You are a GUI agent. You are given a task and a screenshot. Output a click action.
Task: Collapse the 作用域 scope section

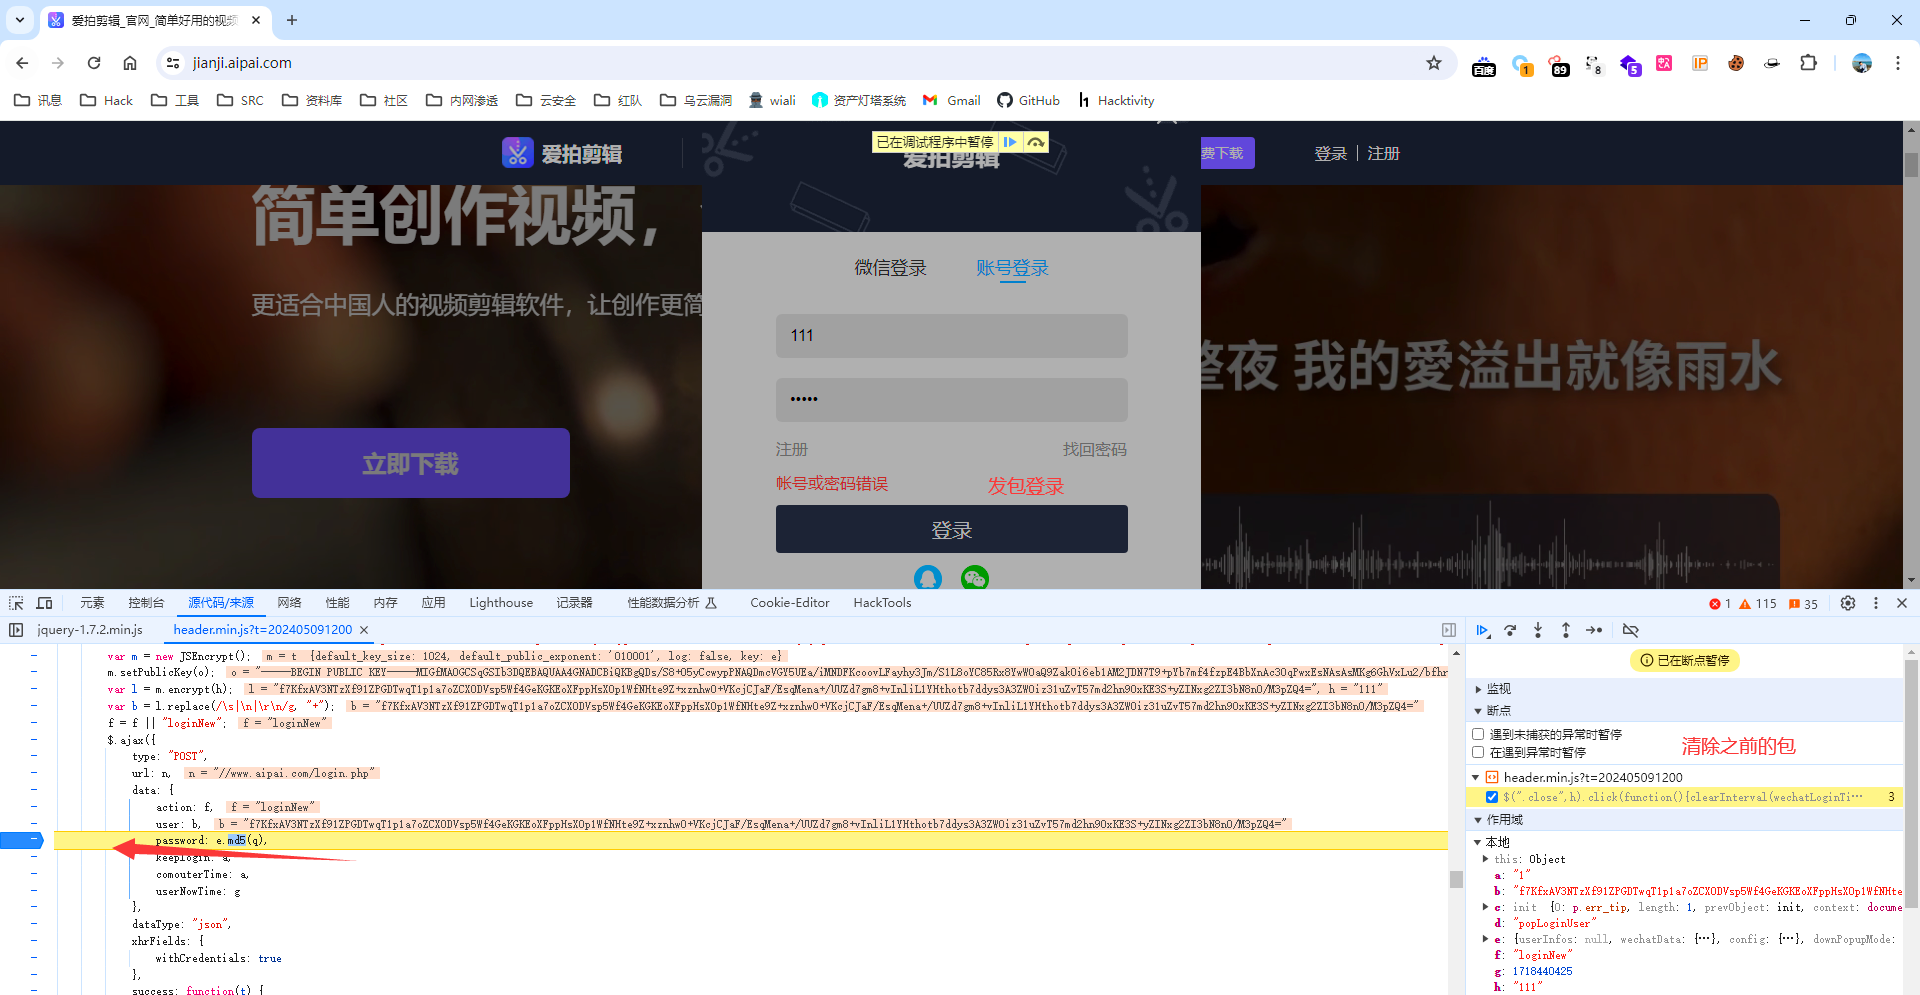[x=1479, y=820]
